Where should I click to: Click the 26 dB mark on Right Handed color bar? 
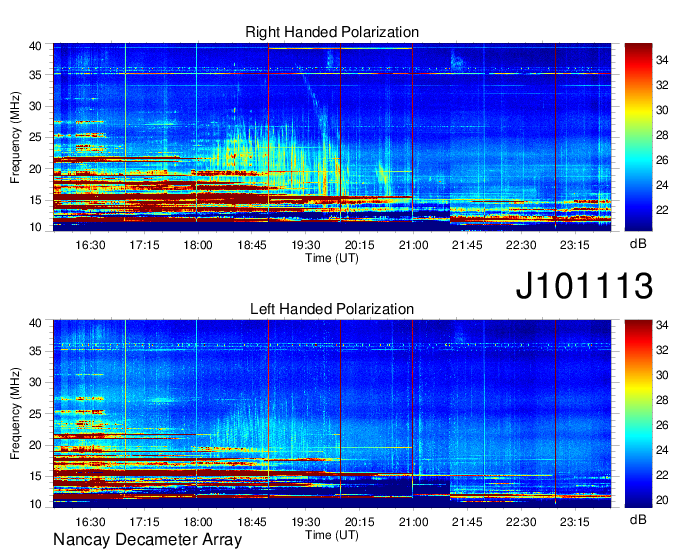(662, 160)
